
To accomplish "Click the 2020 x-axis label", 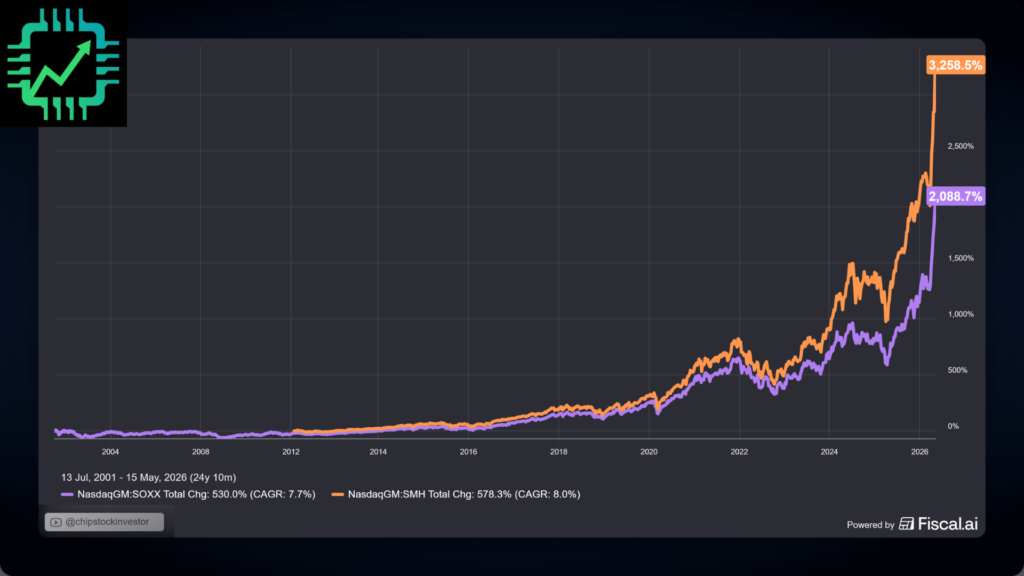I will (648, 452).
